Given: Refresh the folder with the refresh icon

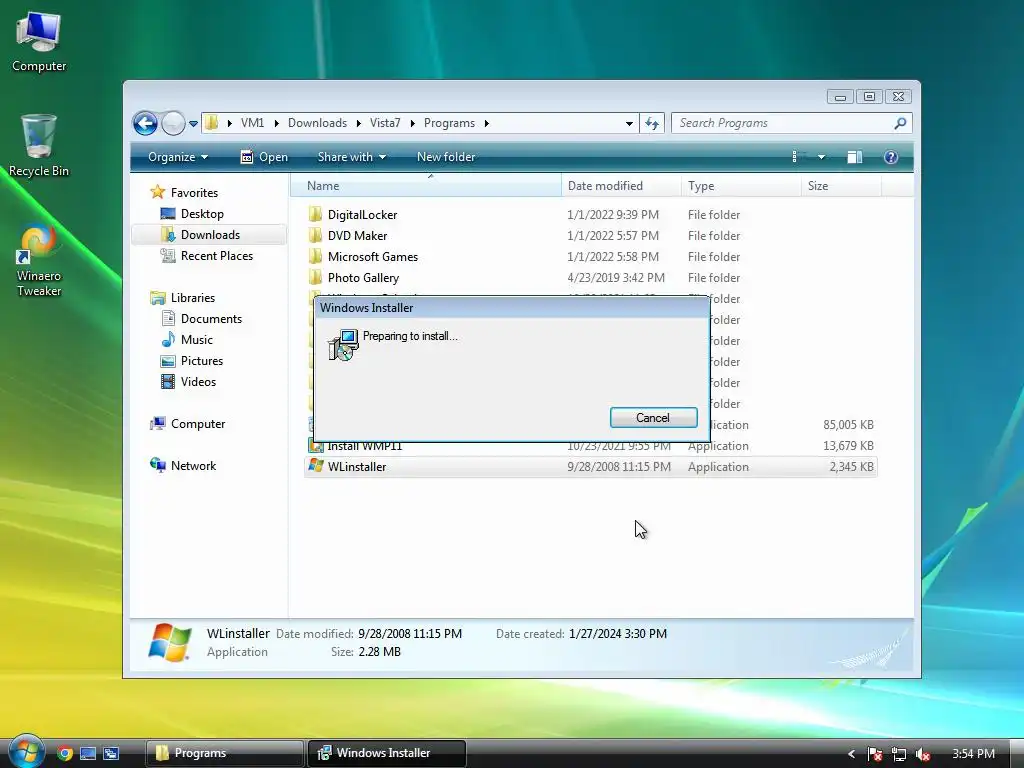Looking at the screenshot, I should (652, 123).
